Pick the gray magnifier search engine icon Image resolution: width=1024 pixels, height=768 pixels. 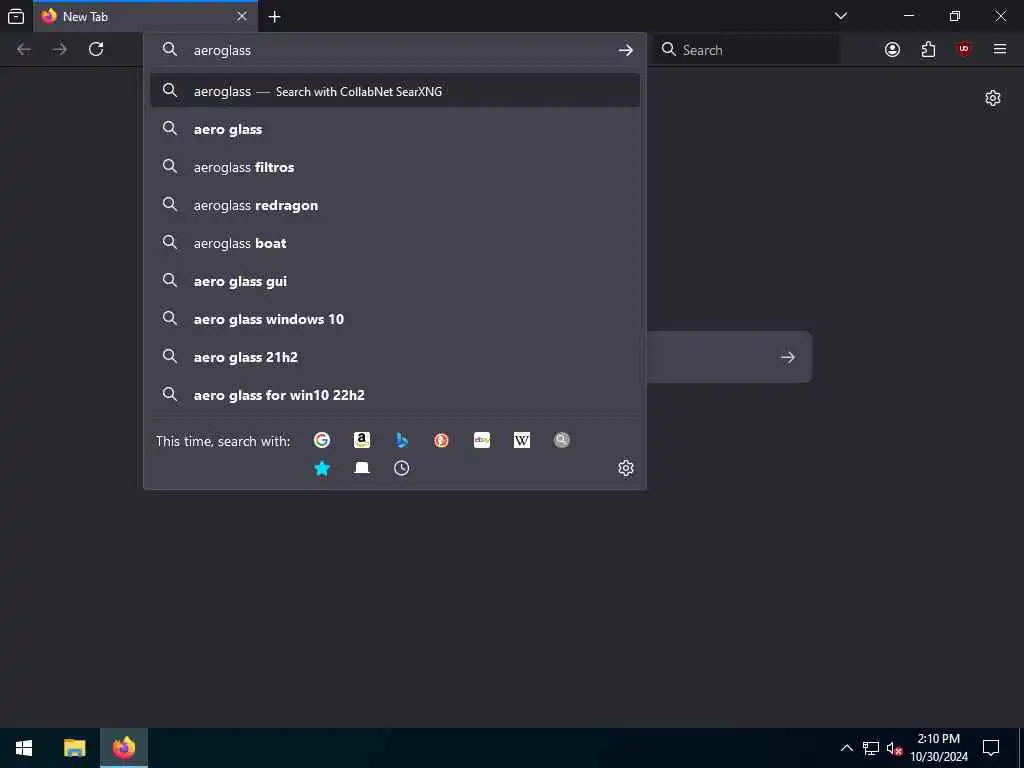[562, 440]
